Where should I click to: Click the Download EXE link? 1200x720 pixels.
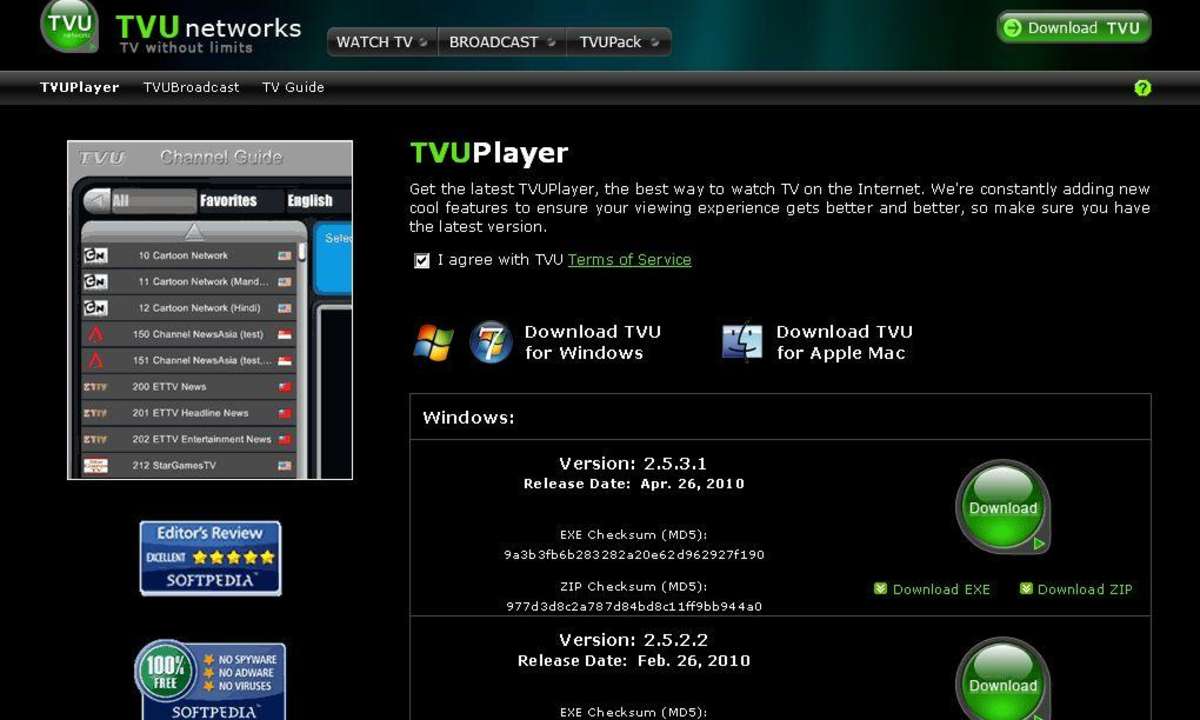click(941, 590)
